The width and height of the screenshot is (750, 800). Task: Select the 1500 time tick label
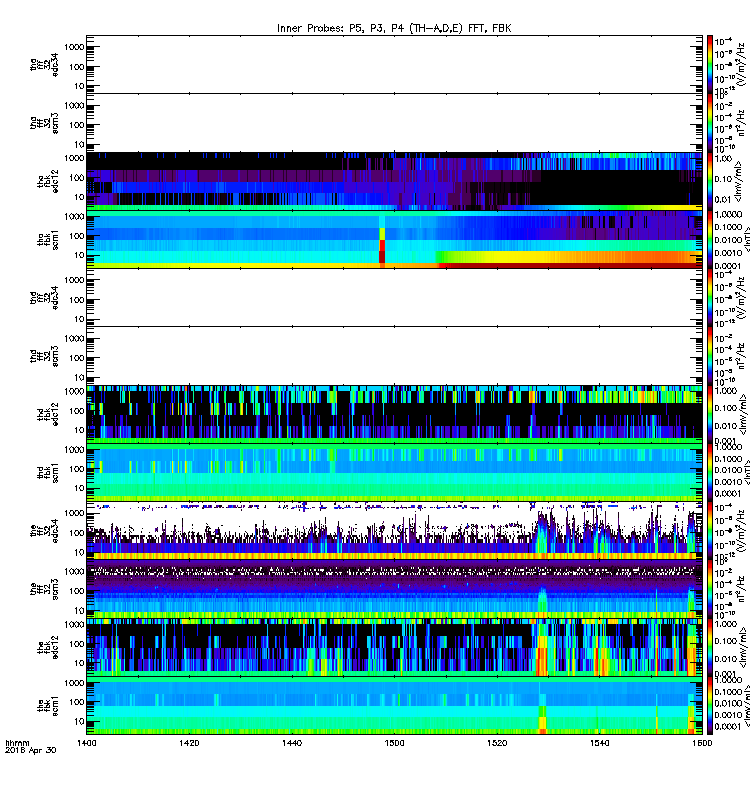(x=394, y=743)
